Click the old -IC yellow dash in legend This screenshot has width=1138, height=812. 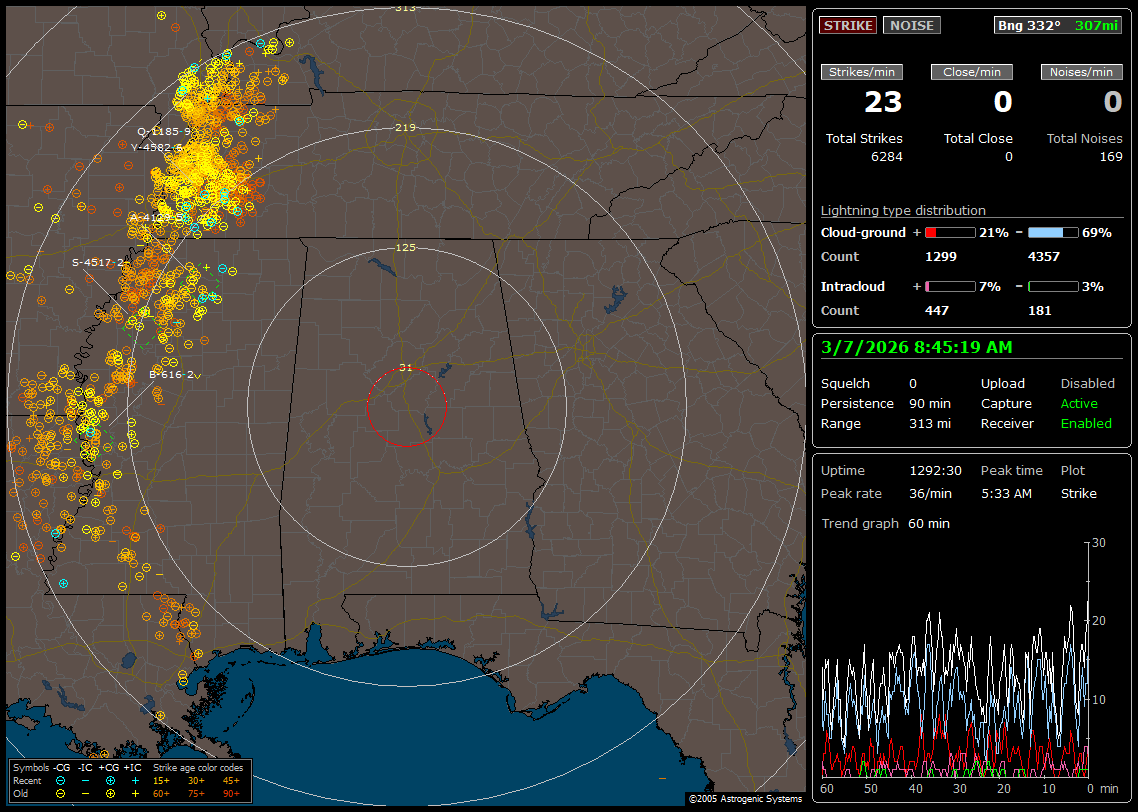click(x=85, y=793)
